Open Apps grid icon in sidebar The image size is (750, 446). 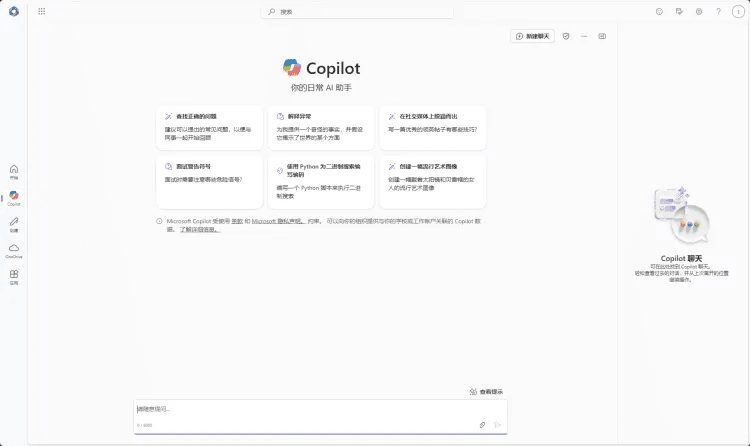tap(14, 277)
